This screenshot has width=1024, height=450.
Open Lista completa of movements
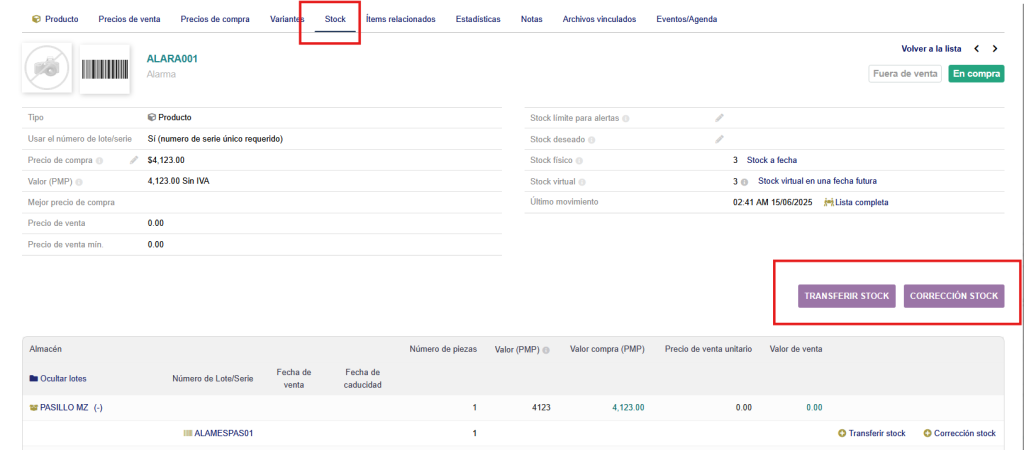point(861,202)
